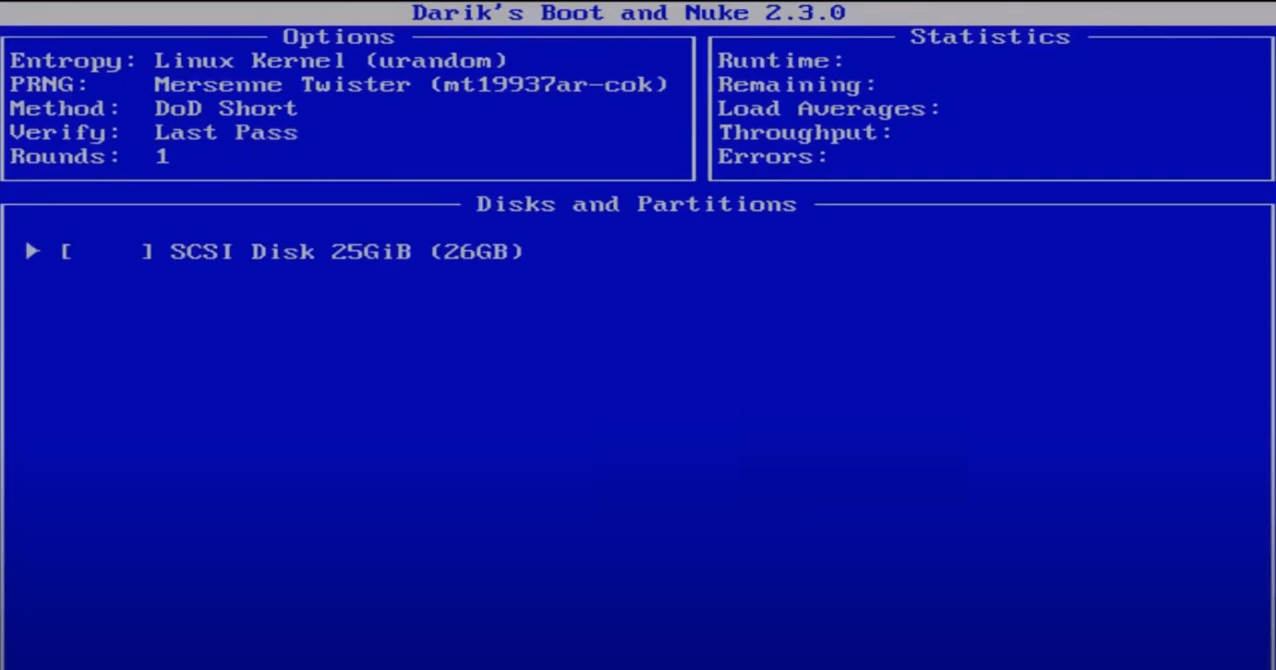Click the Load Averages label

click(828, 109)
